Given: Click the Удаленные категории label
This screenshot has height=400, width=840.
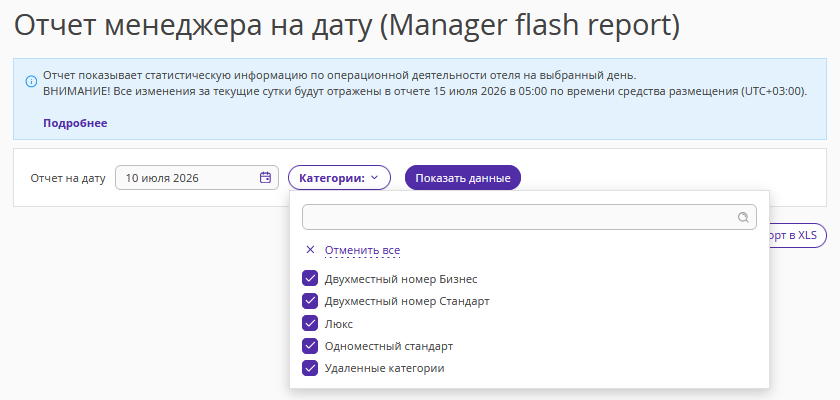Looking at the screenshot, I should tap(385, 369).
